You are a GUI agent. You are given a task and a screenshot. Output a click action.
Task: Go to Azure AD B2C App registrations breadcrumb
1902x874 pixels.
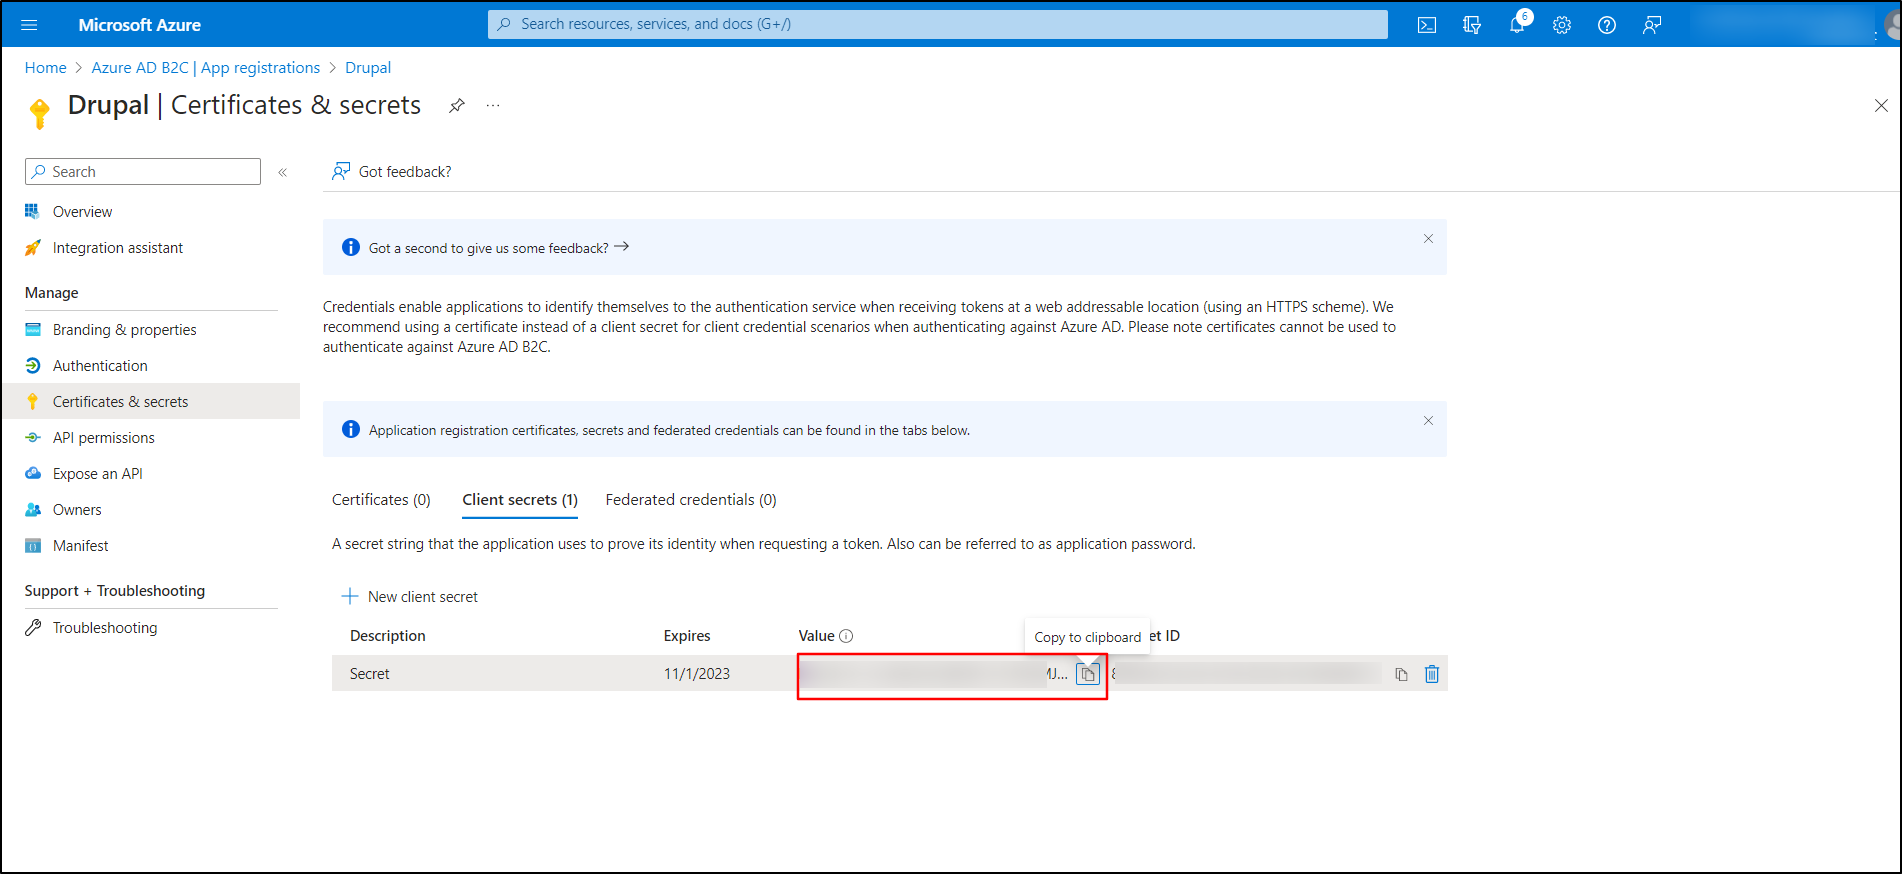click(x=206, y=68)
